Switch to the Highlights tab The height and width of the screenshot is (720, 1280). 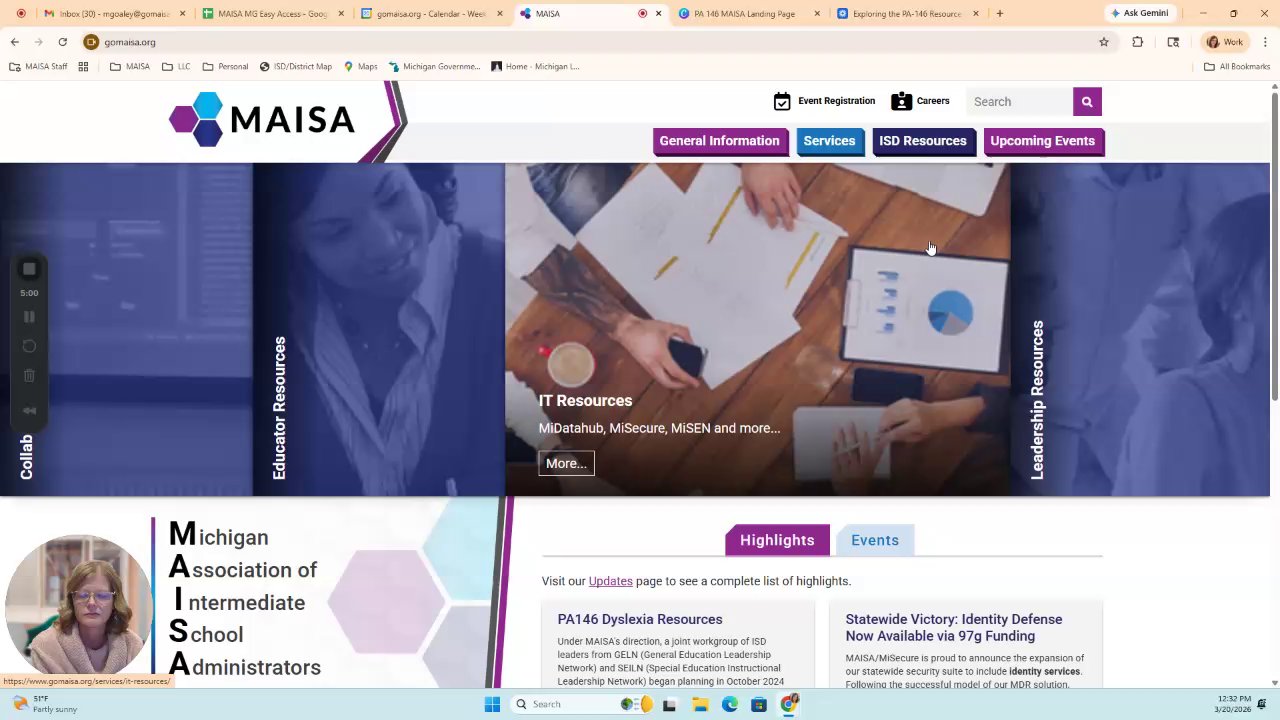click(x=777, y=540)
